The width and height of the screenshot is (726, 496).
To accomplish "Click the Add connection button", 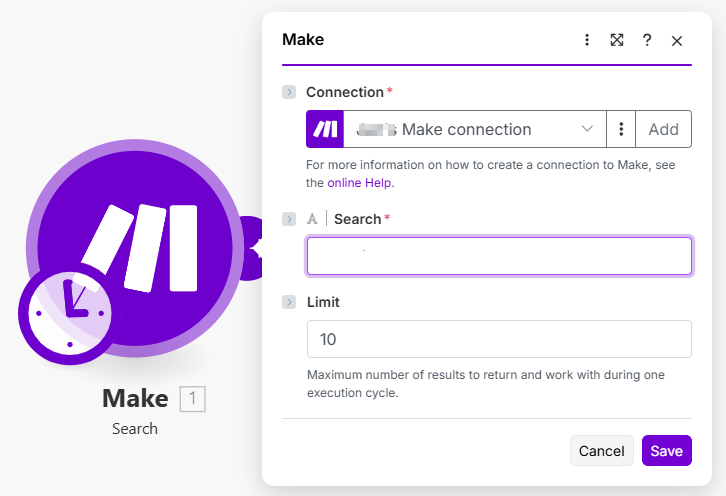I will (664, 129).
